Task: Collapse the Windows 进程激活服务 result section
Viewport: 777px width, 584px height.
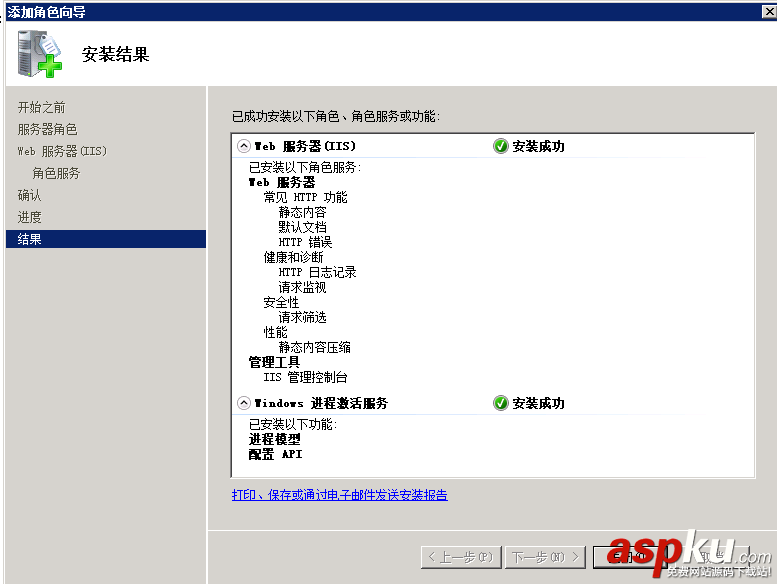Action: click(243, 403)
